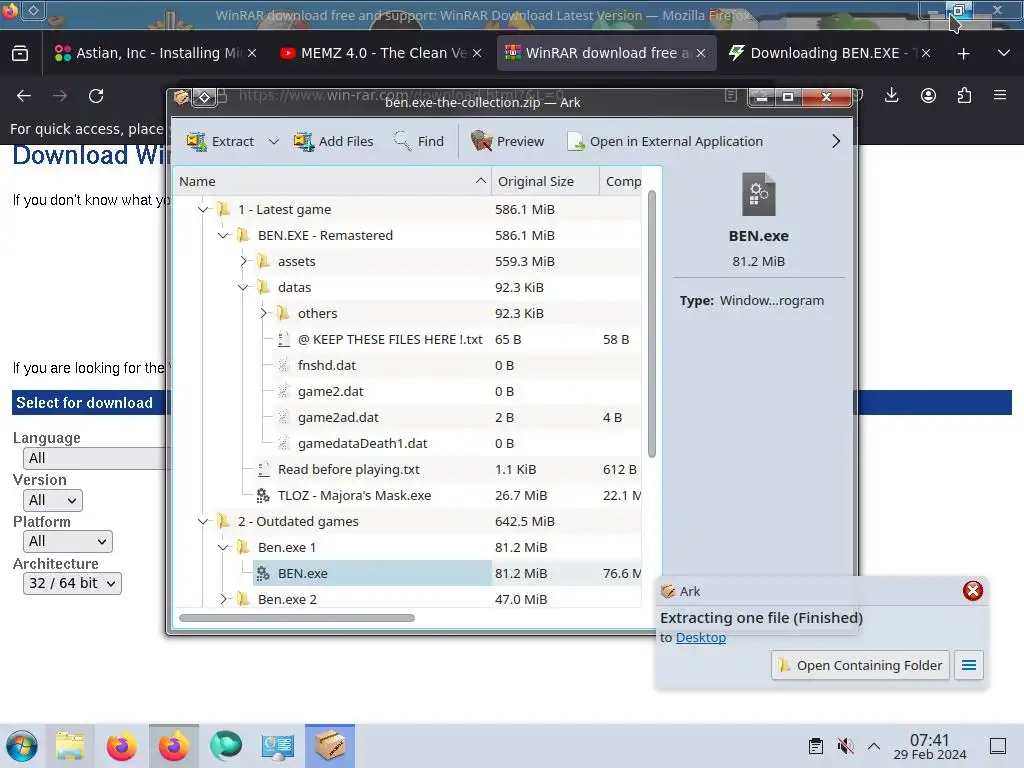Click Open Containing Folder button
This screenshot has height=768, width=1024.
click(860, 665)
